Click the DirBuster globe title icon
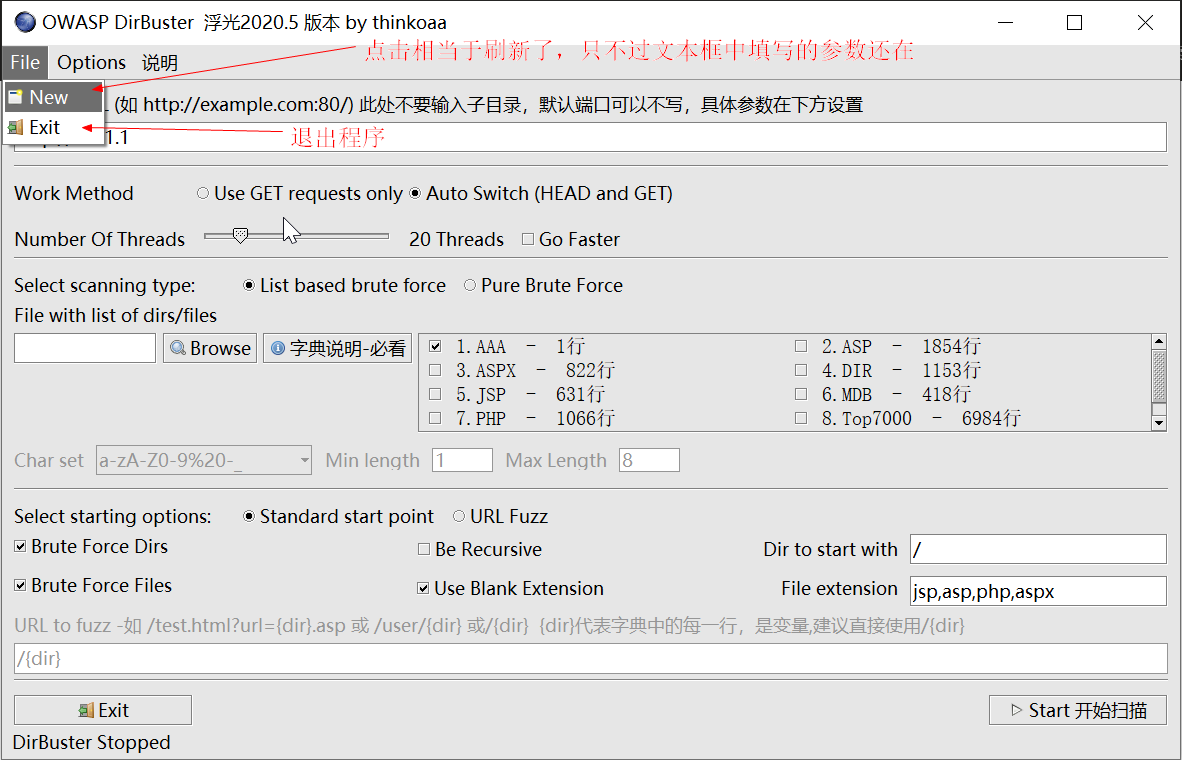The image size is (1182, 760). point(24,23)
